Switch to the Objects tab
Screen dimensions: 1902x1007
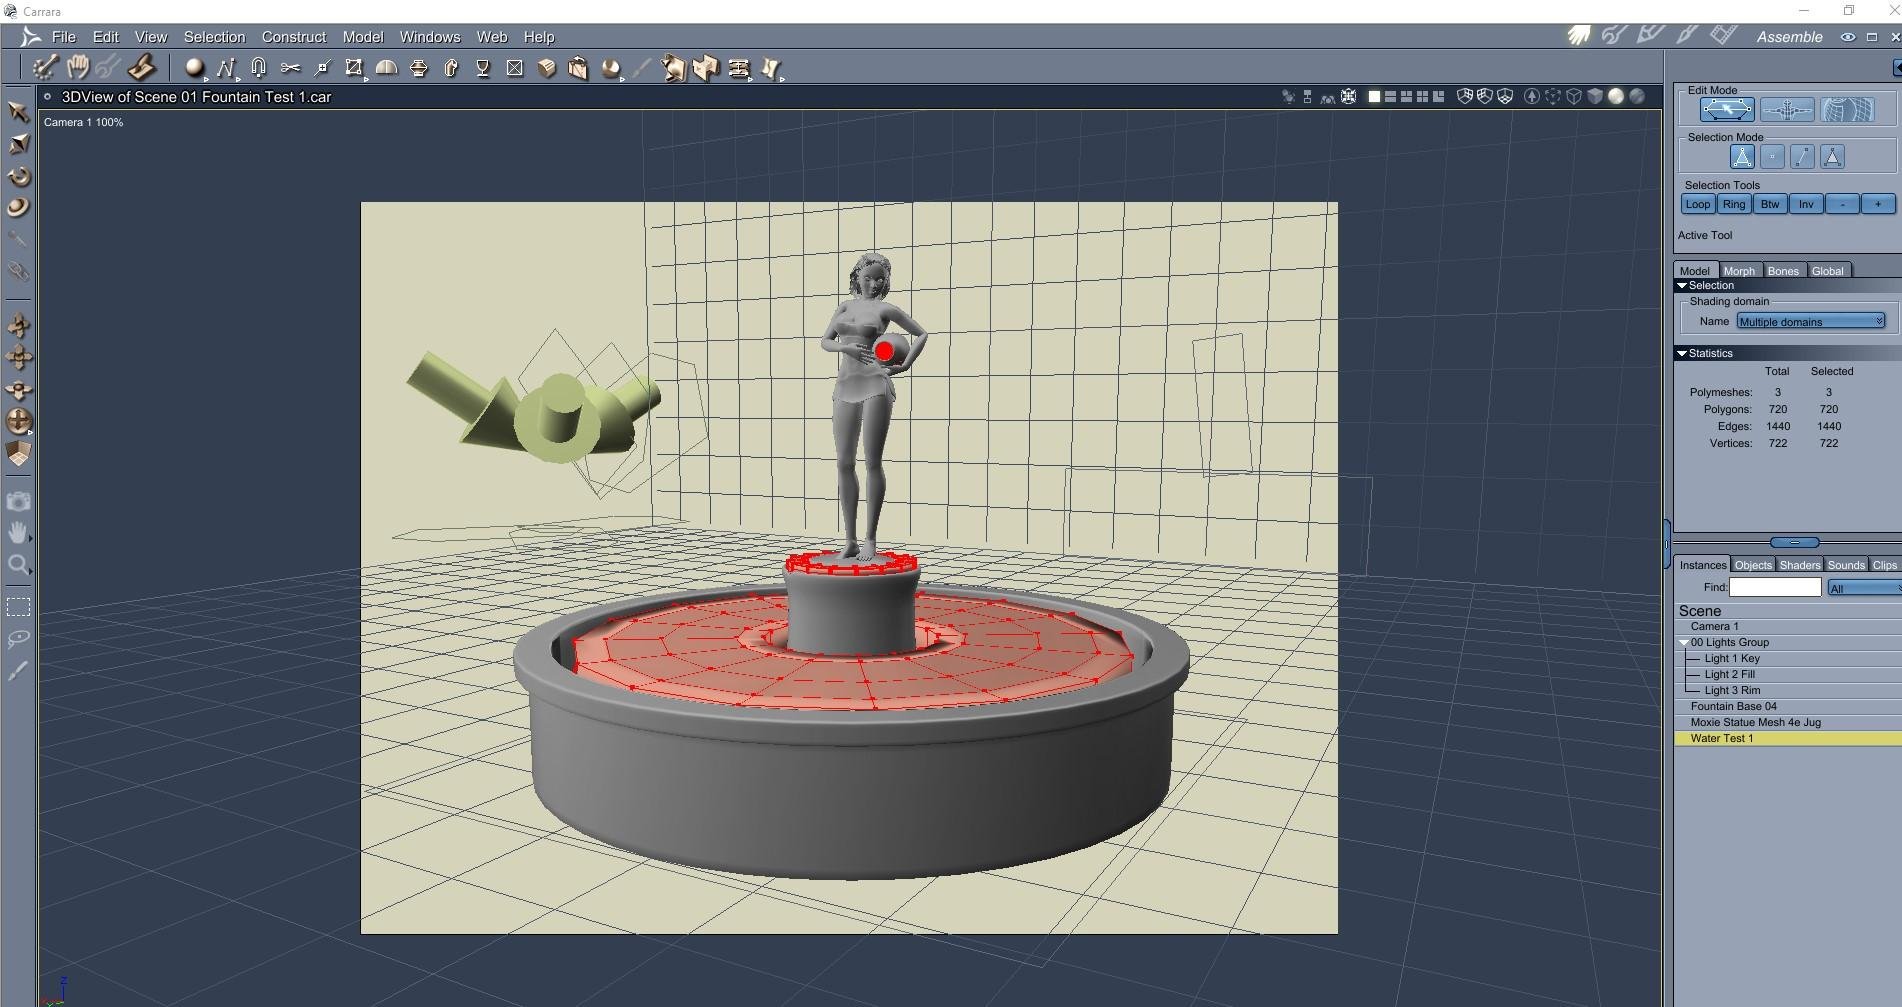pos(1753,565)
